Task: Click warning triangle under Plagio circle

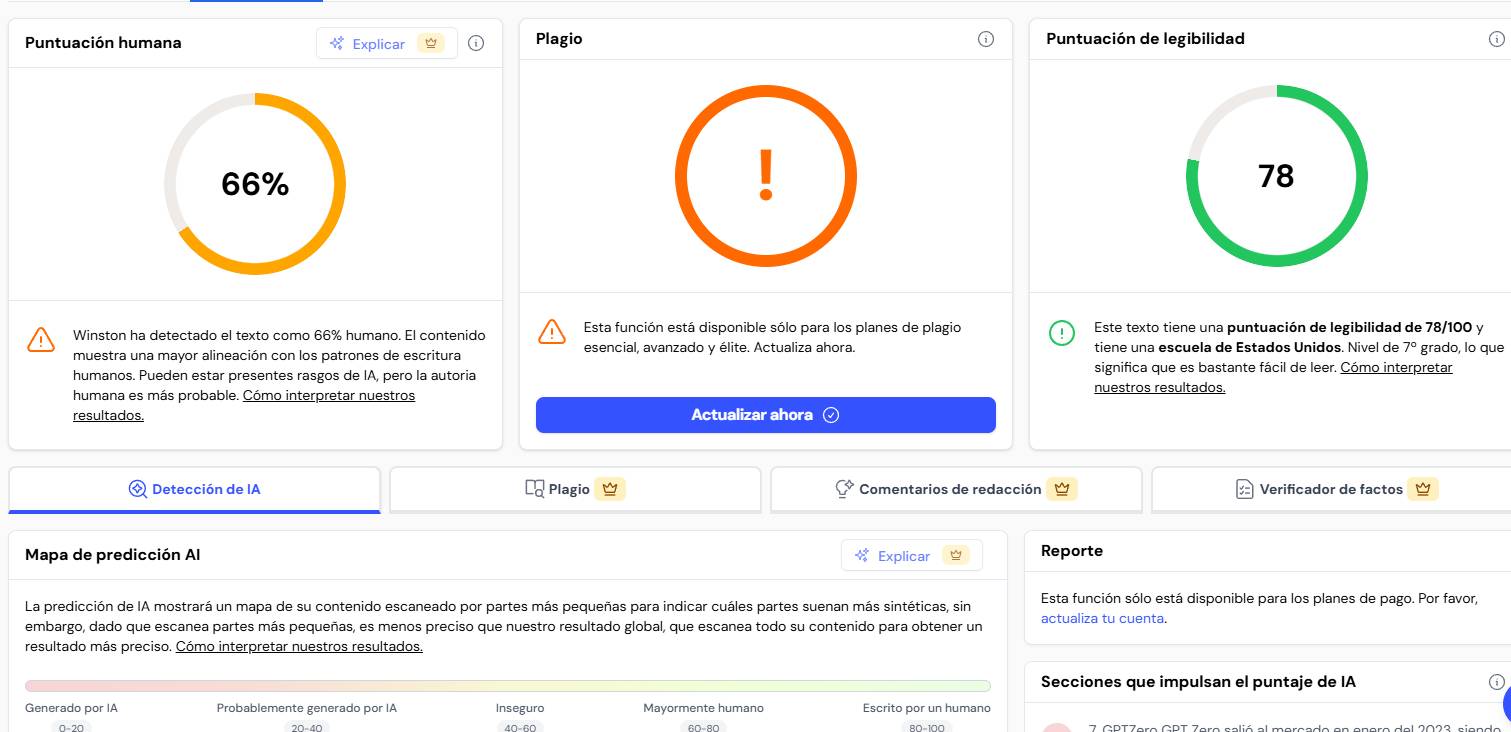Action: [552, 330]
